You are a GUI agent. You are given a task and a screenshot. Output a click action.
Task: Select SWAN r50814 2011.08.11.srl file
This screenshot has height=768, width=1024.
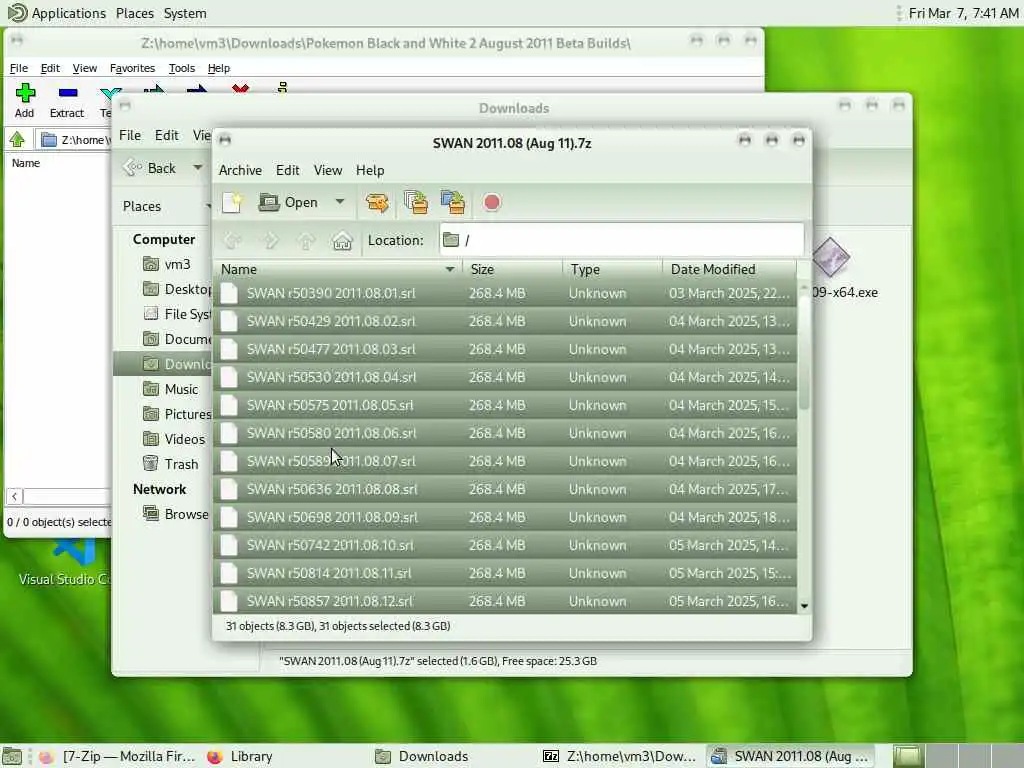tap(505, 573)
